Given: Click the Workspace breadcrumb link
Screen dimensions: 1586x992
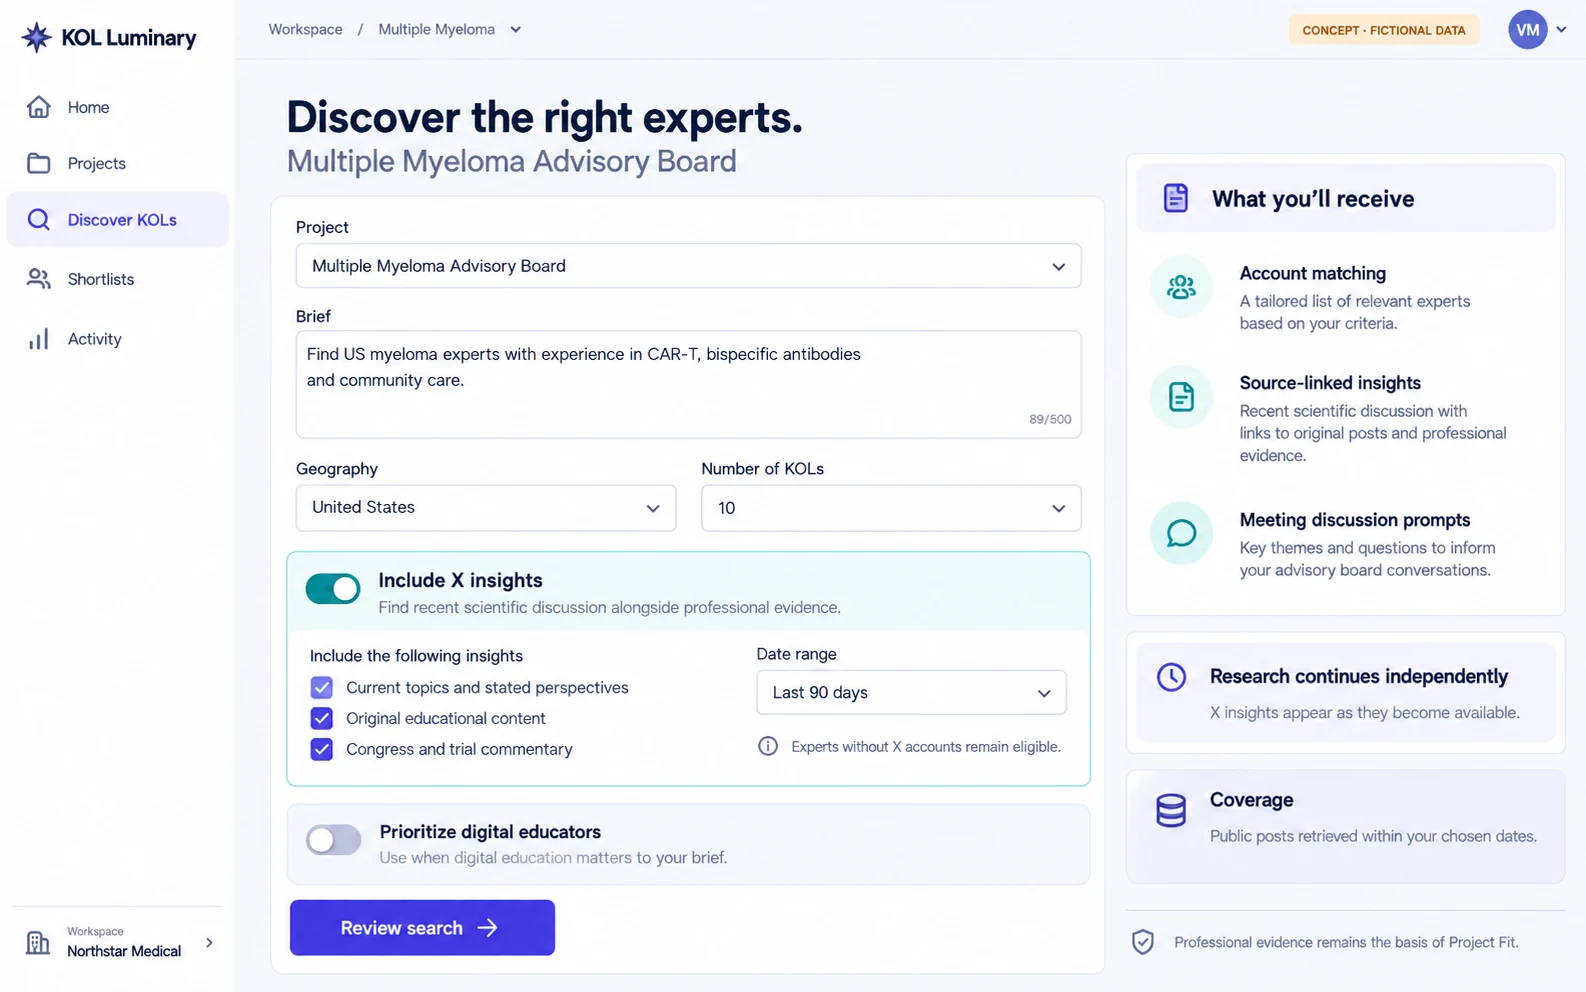Looking at the screenshot, I should click(x=305, y=30).
